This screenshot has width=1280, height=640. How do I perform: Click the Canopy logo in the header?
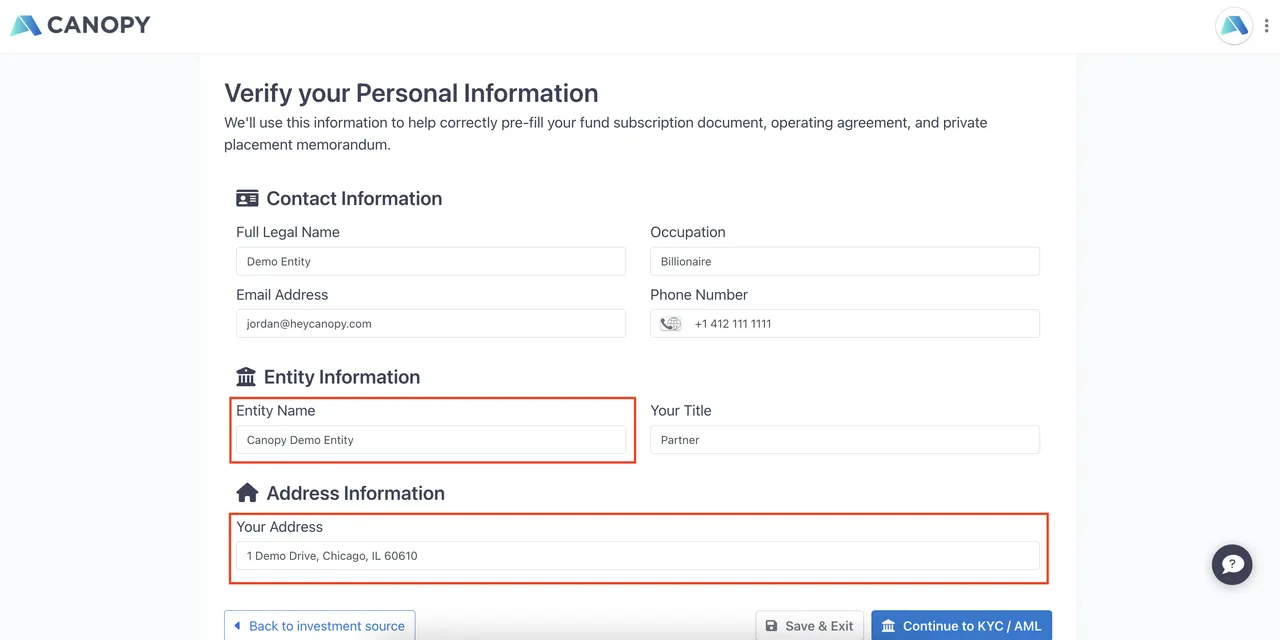pyautogui.click(x=81, y=25)
